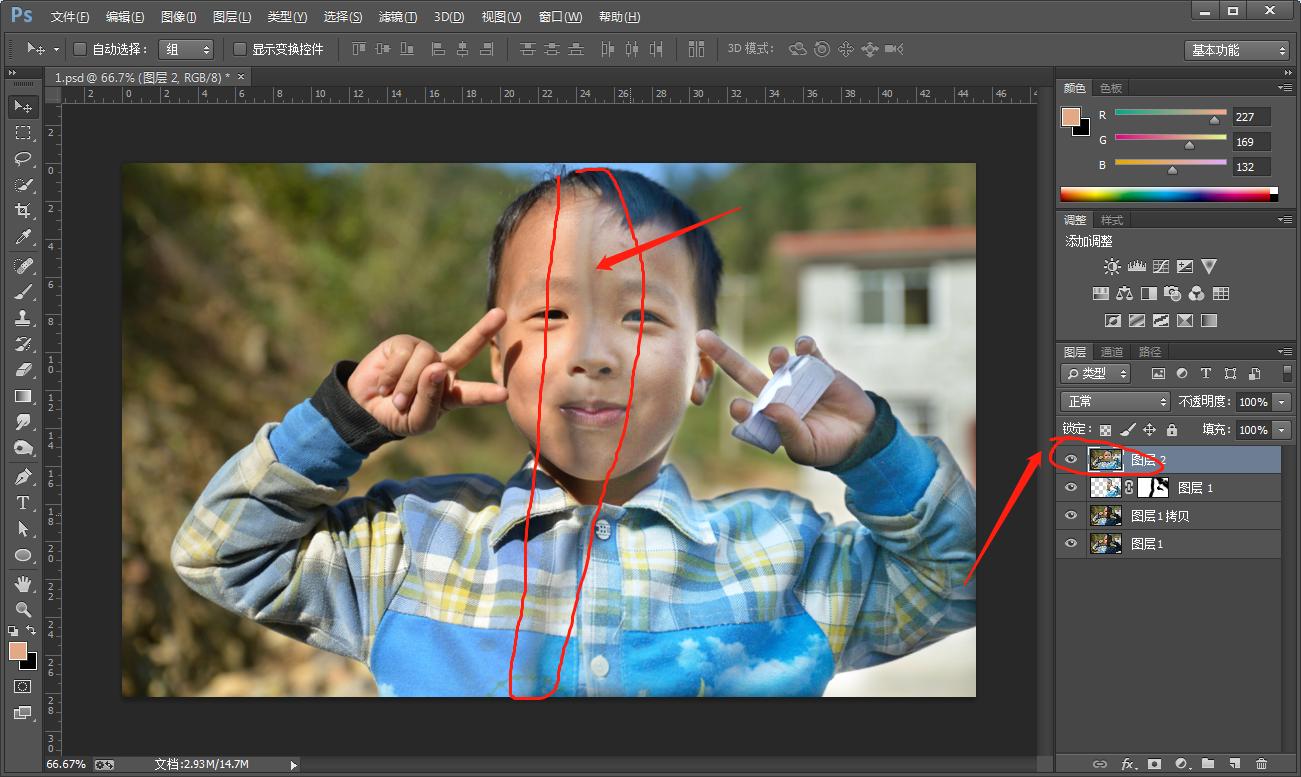Click the R value input field
This screenshot has width=1301, height=777.
click(1251, 116)
